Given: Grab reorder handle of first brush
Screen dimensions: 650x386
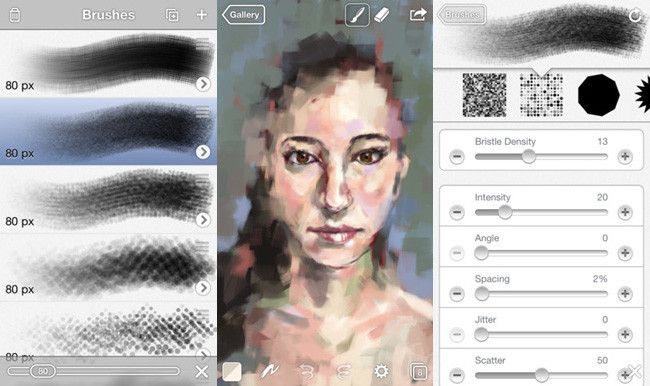Looking at the screenshot, I should point(202,44).
